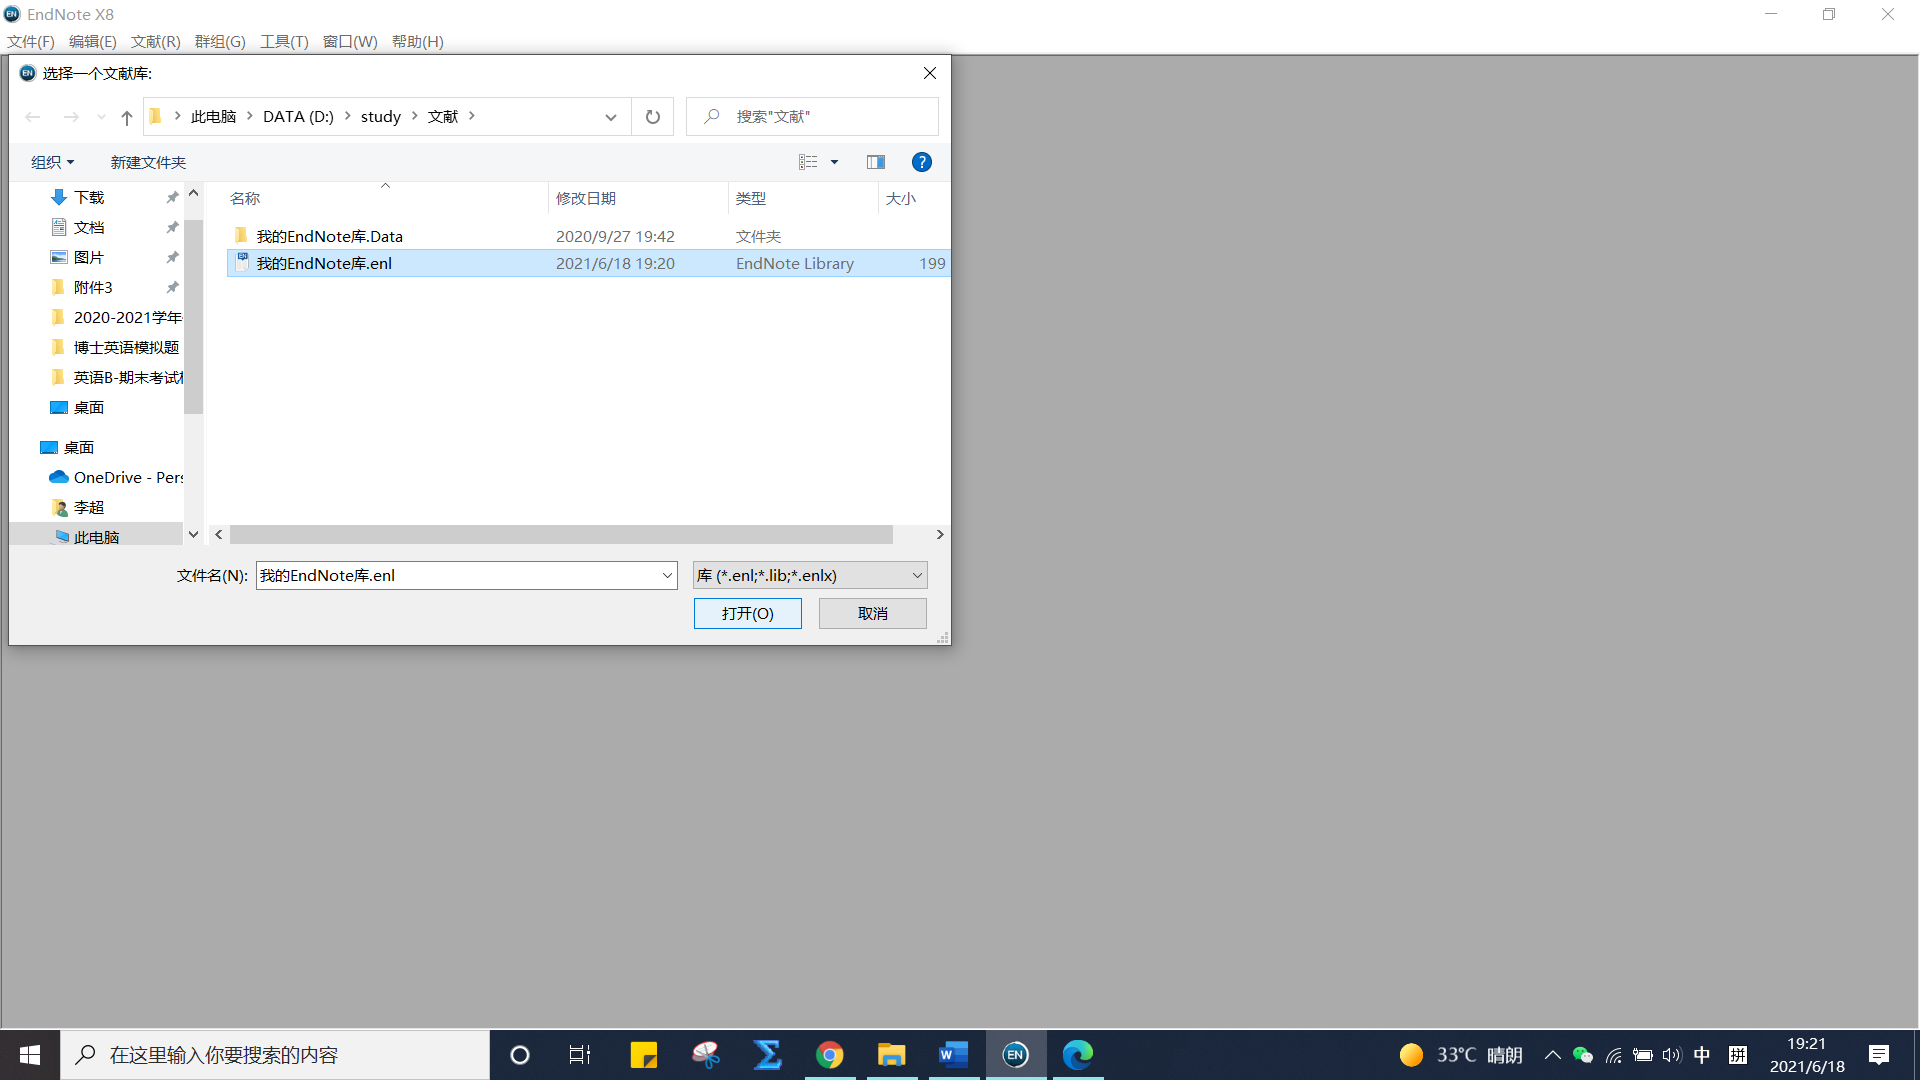Click the up one level arrow
This screenshot has height=1080, width=1920.
point(126,117)
